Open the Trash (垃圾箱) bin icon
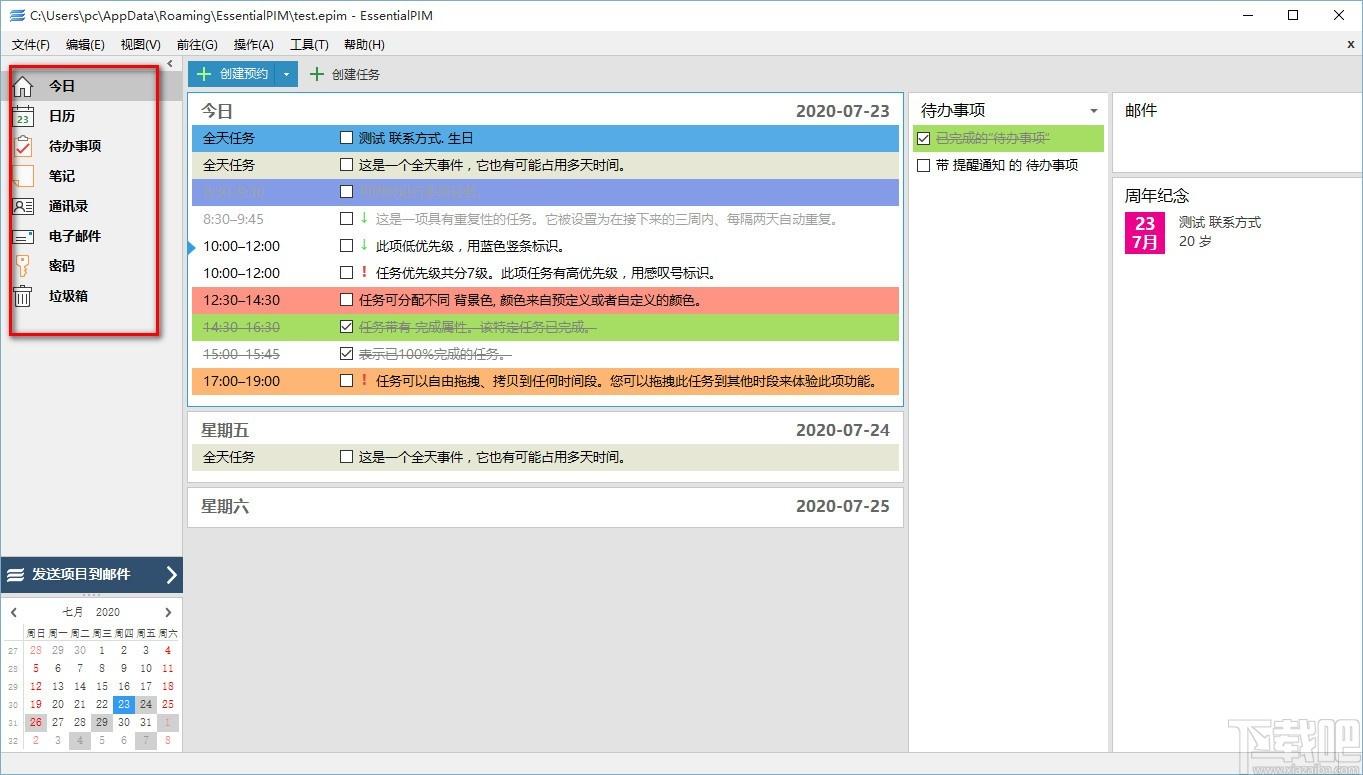 pos(23,296)
